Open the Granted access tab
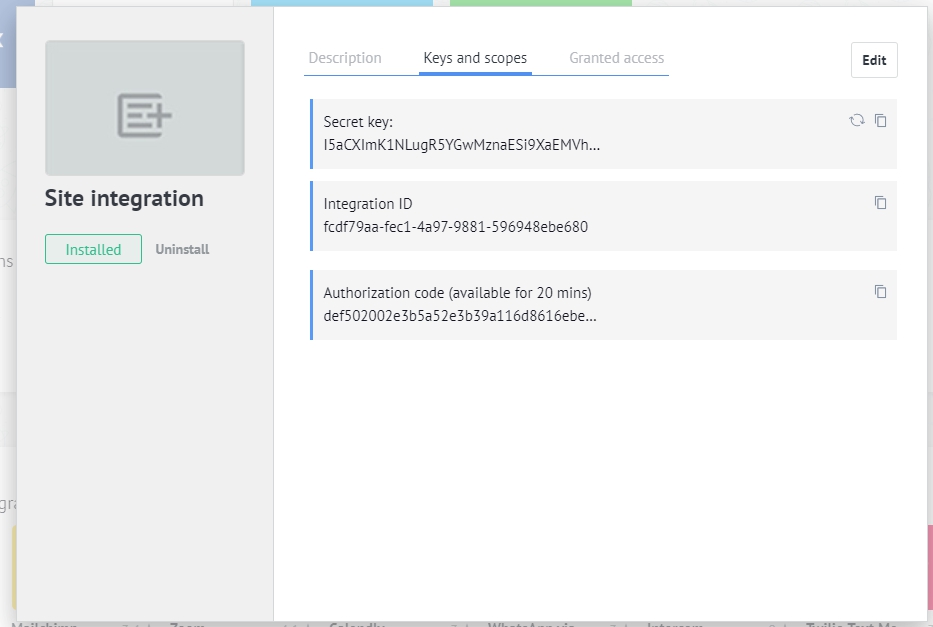 coord(616,58)
